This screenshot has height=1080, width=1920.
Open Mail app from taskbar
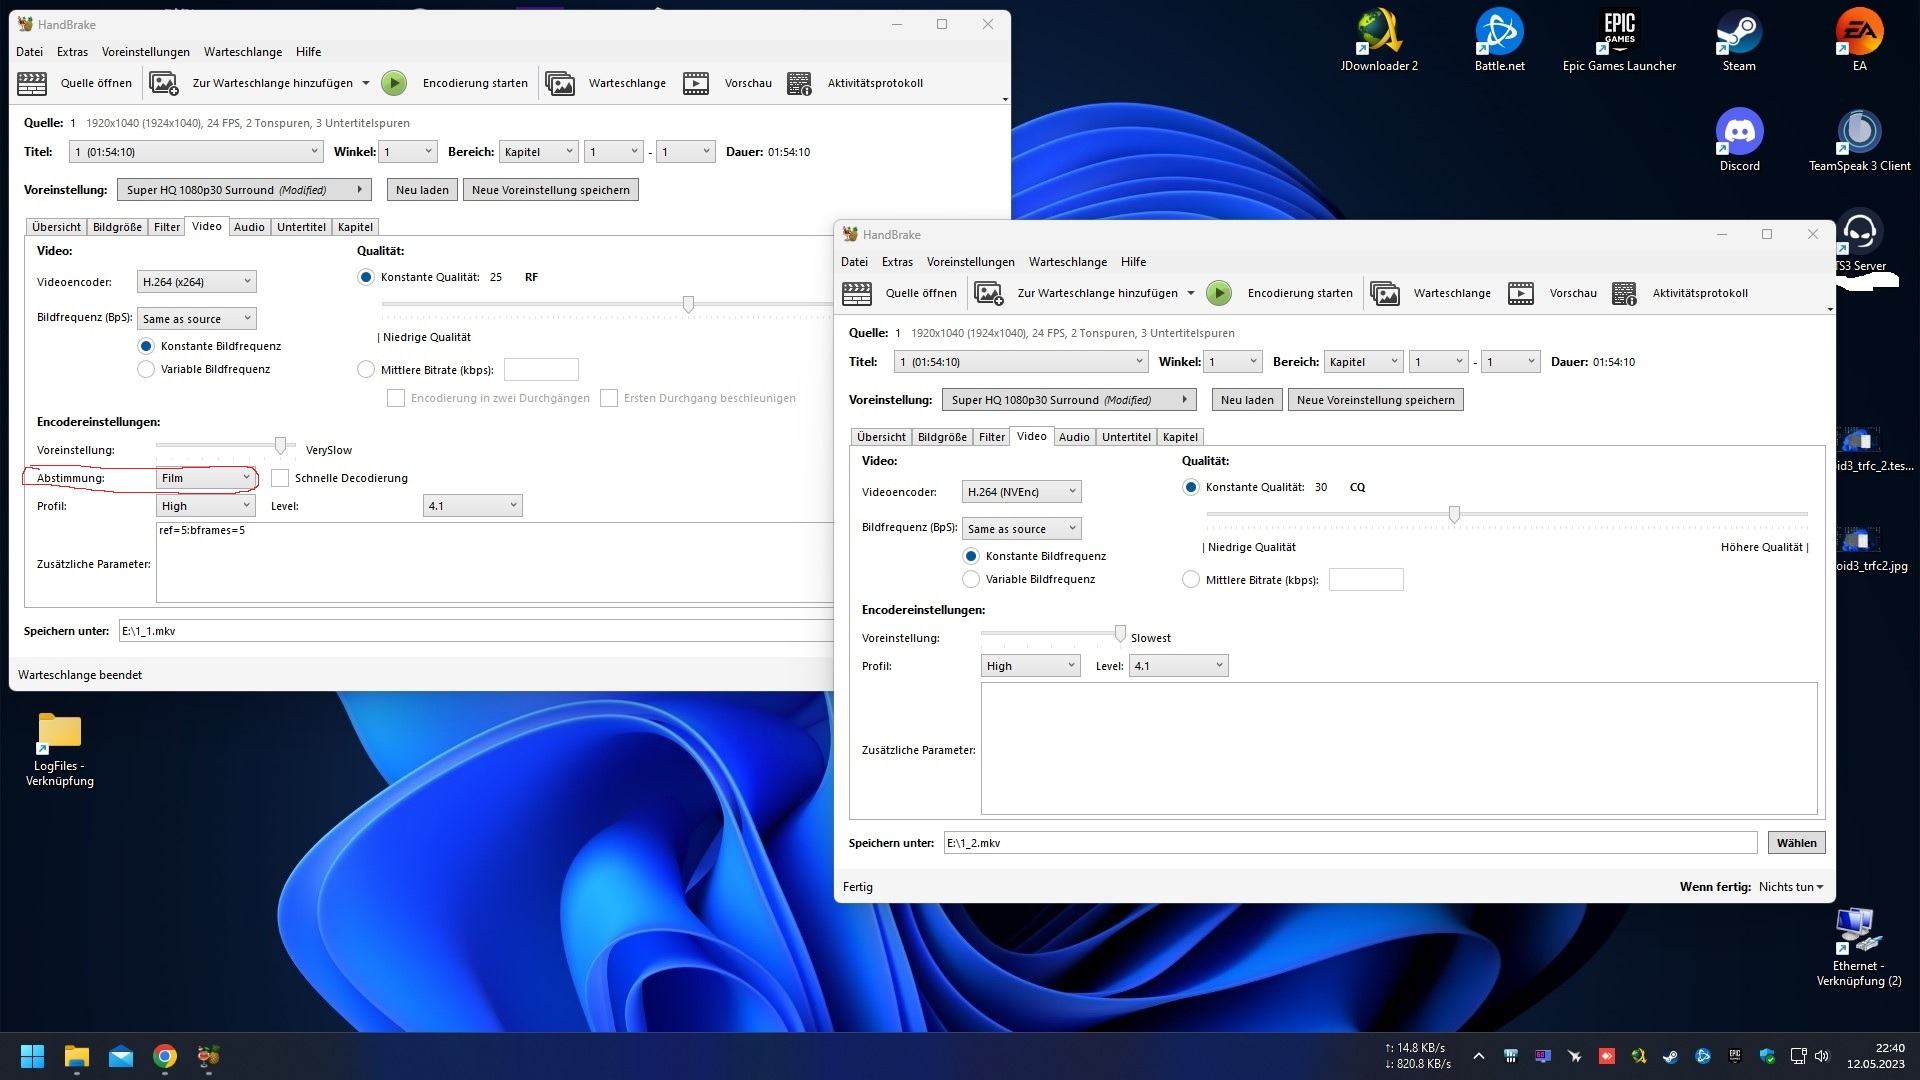coord(121,1056)
